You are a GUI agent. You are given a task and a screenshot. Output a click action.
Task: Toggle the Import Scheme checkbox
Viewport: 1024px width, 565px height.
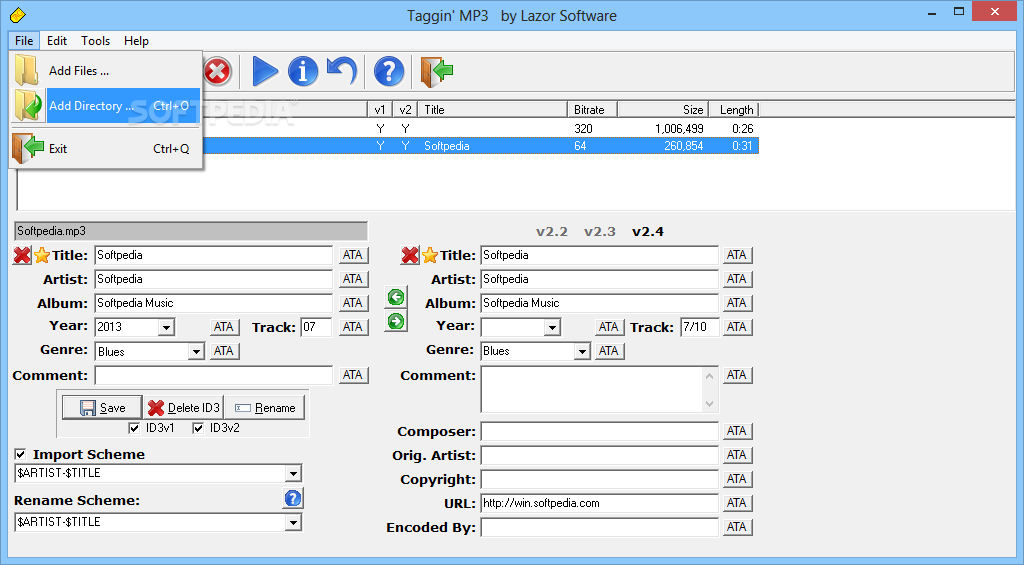[x=20, y=454]
